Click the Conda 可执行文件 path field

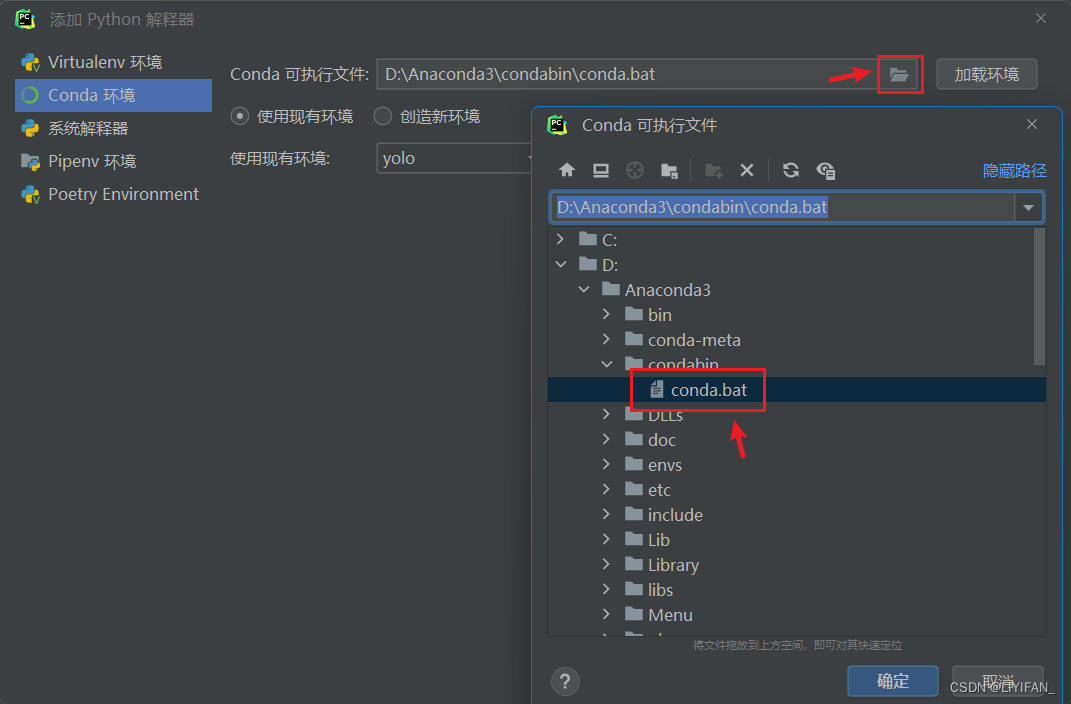pyautogui.click(x=626, y=74)
